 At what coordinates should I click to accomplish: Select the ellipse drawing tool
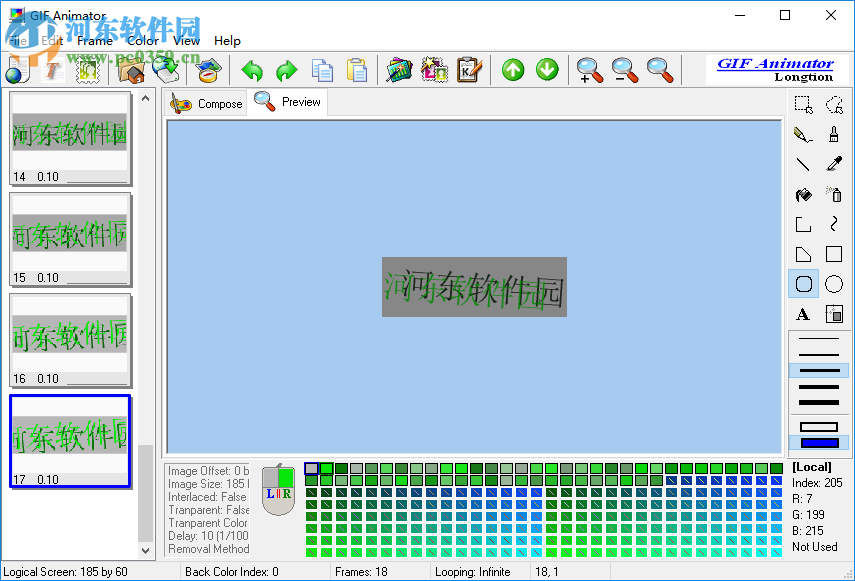[x=833, y=283]
